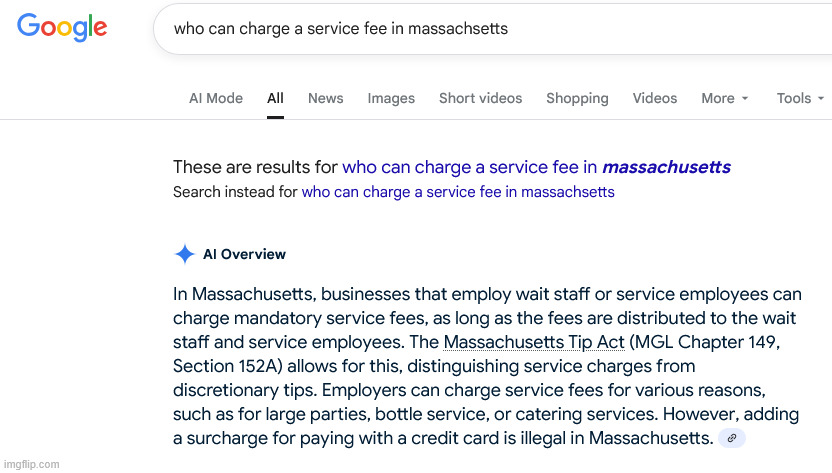Open the News tab
The image size is (832, 473).
pyautogui.click(x=326, y=98)
